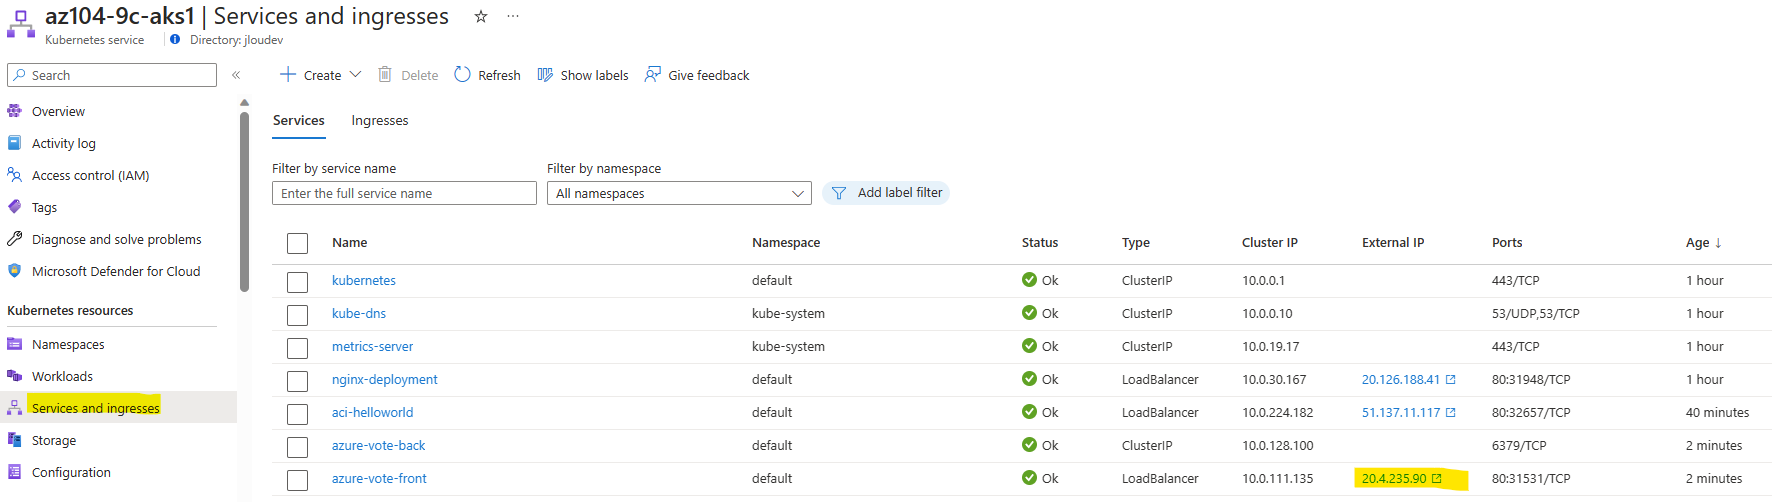
Task: Check the metrics-server row checkbox
Action: click(x=297, y=348)
